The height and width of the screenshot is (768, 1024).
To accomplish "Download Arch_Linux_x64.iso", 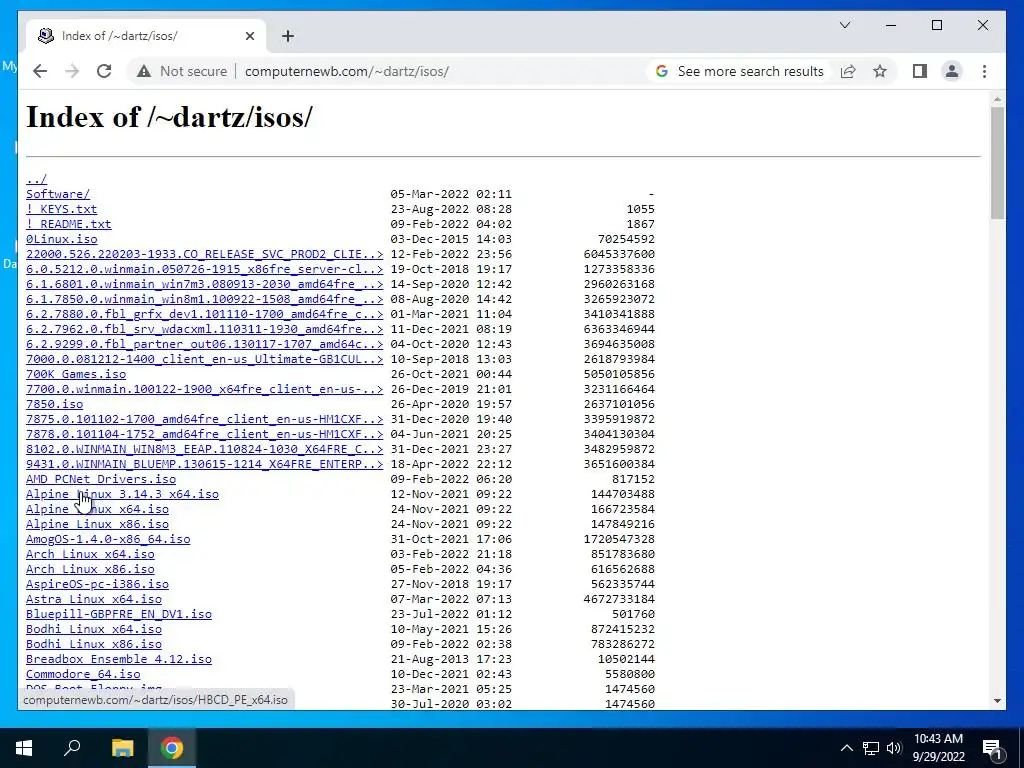I will point(90,554).
